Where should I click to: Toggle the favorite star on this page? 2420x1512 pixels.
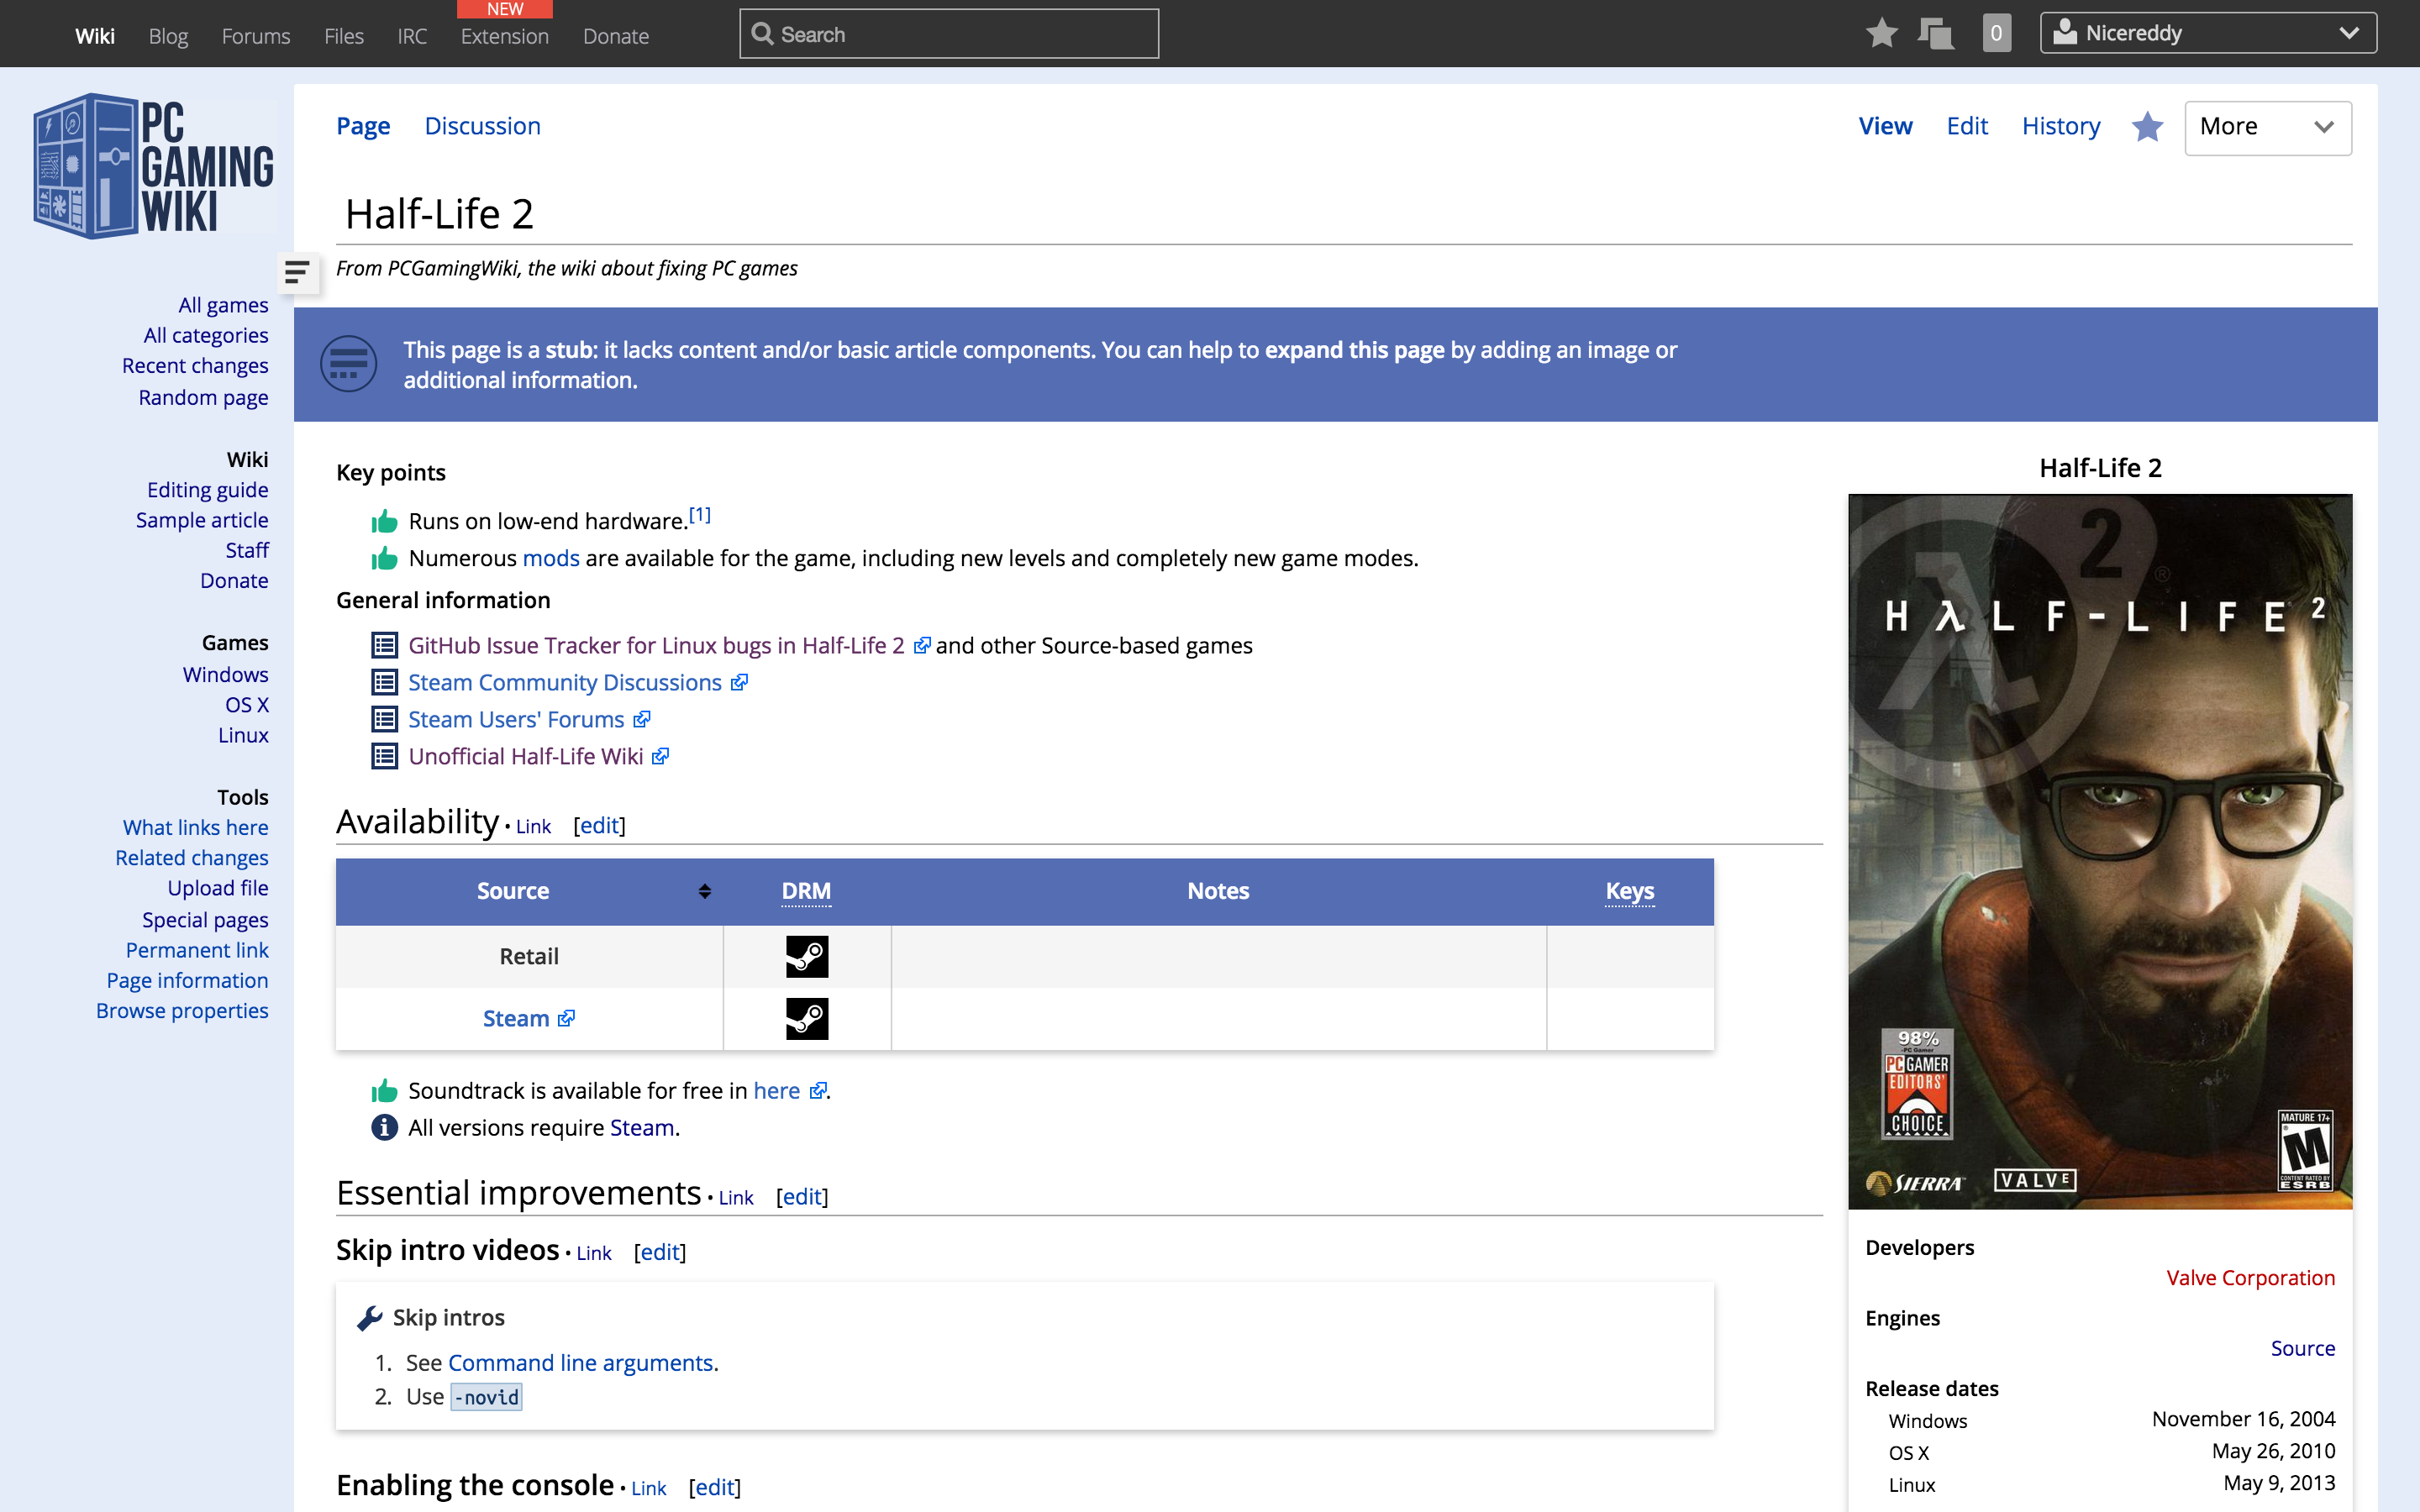click(2147, 127)
